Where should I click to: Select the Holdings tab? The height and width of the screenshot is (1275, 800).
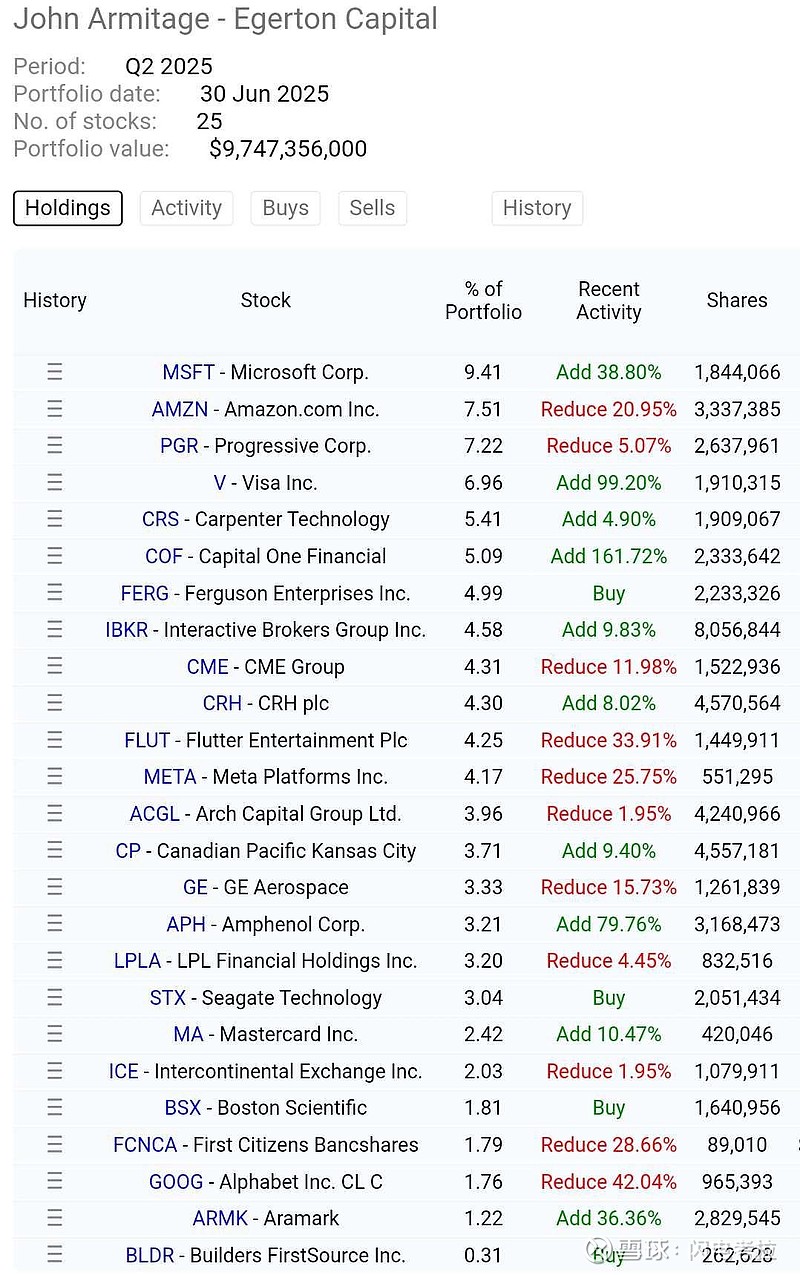[68, 208]
